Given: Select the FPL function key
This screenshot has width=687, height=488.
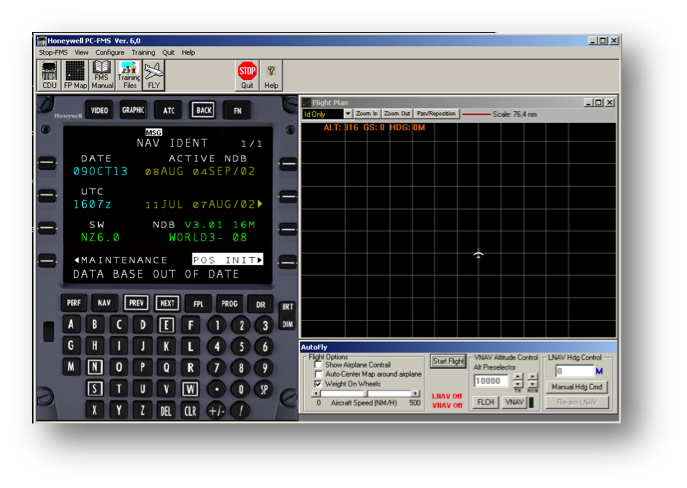Looking at the screenshot, I should click(198, 303).
